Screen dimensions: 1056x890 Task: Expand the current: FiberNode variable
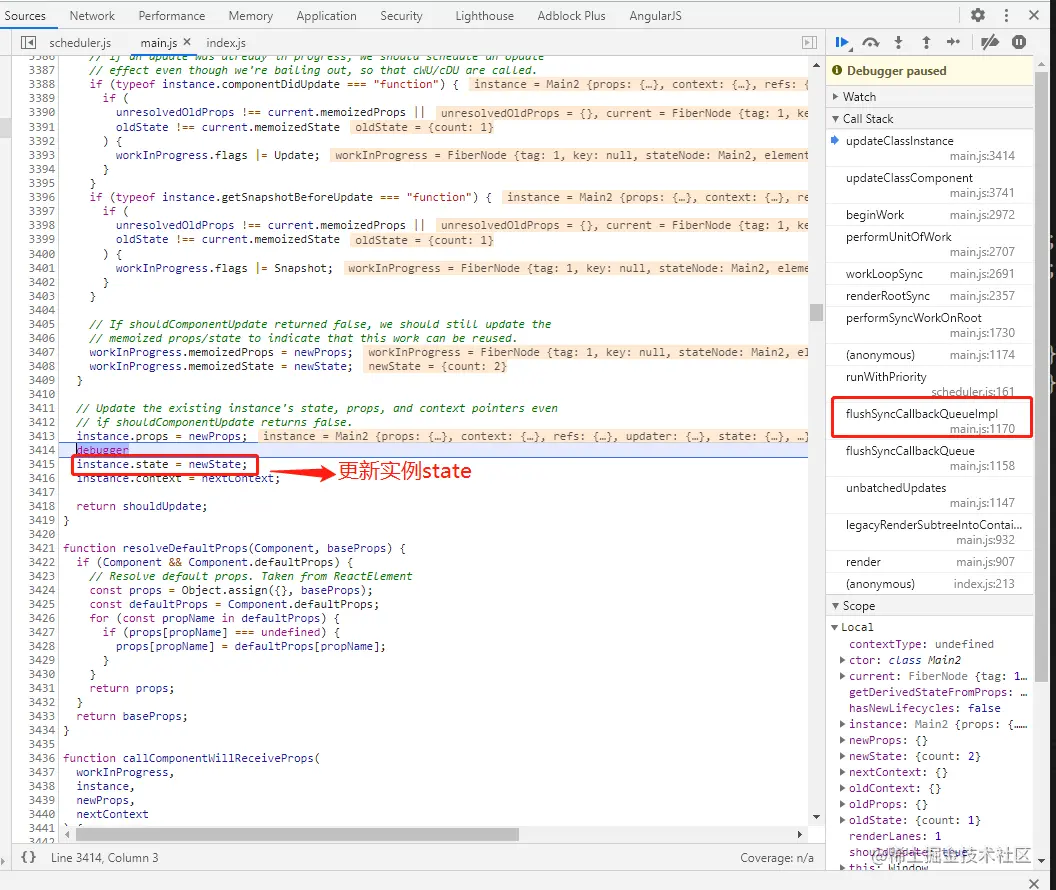[842, 676]
